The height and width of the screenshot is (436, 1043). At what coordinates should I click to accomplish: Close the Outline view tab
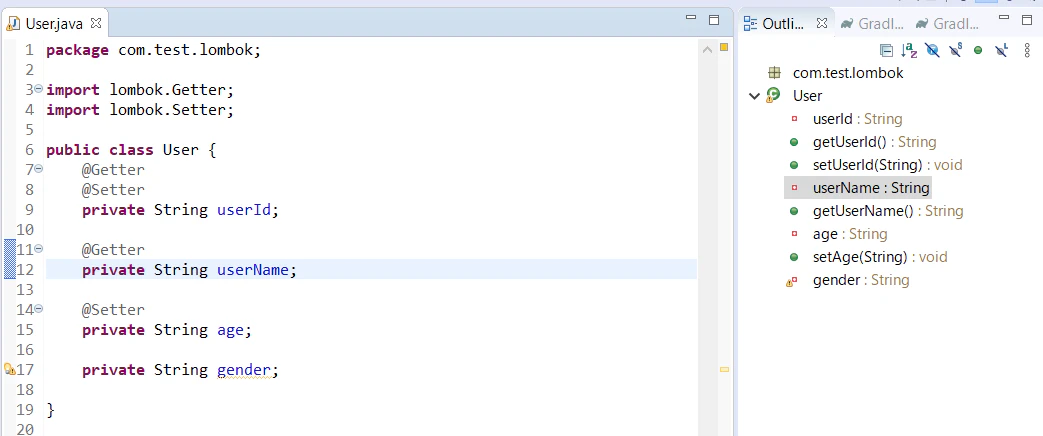[x=821, y=23]
